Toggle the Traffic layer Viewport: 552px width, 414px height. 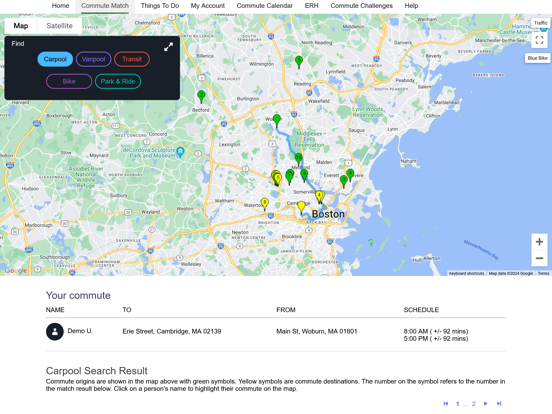pos(540,23)
